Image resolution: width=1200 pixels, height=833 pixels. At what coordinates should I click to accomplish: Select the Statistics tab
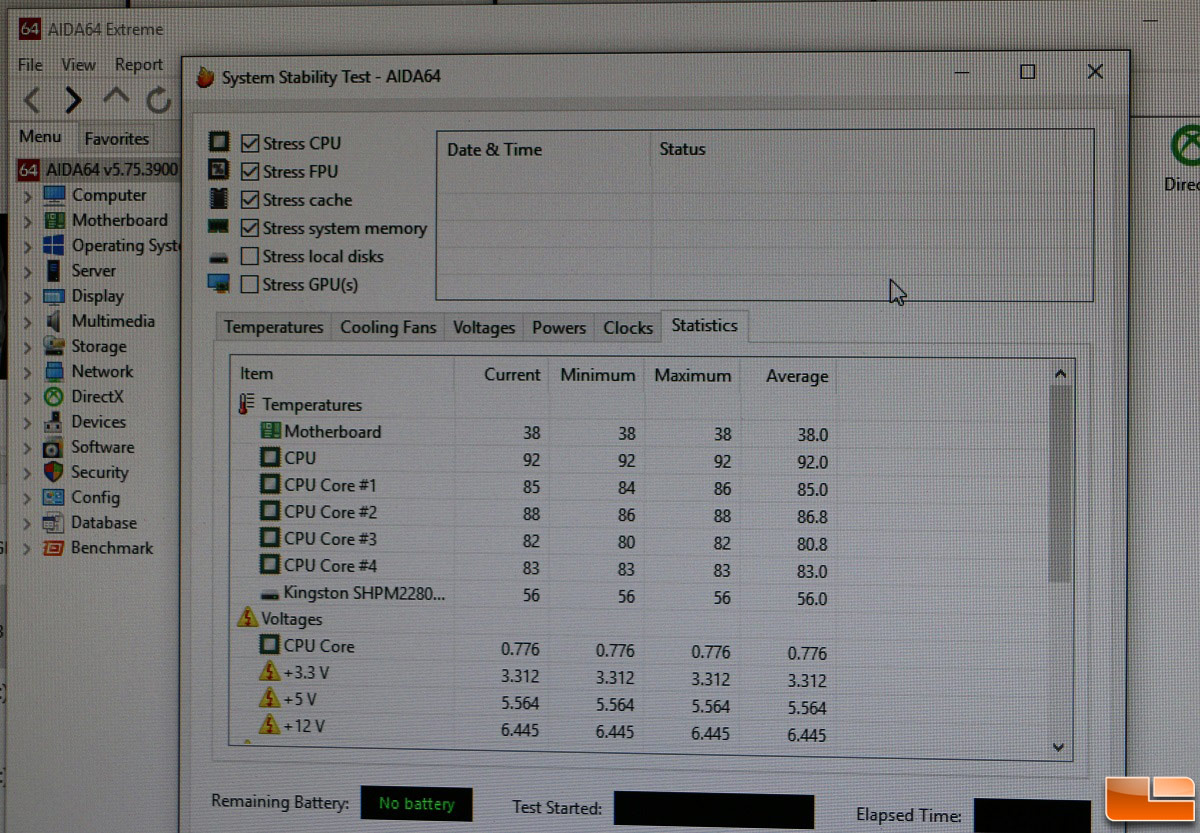[x=705, y=325]
